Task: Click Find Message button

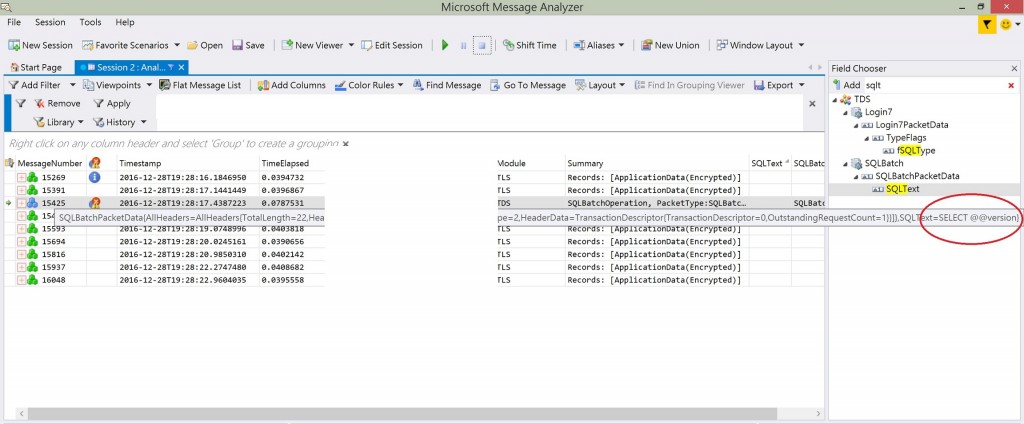Action: pos(447,85)
